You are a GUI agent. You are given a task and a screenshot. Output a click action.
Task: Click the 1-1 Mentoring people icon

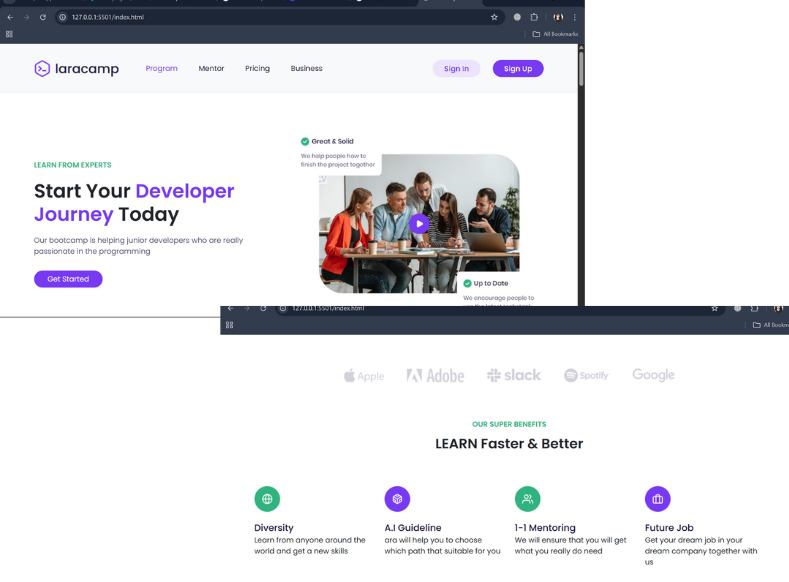(527, 498)
